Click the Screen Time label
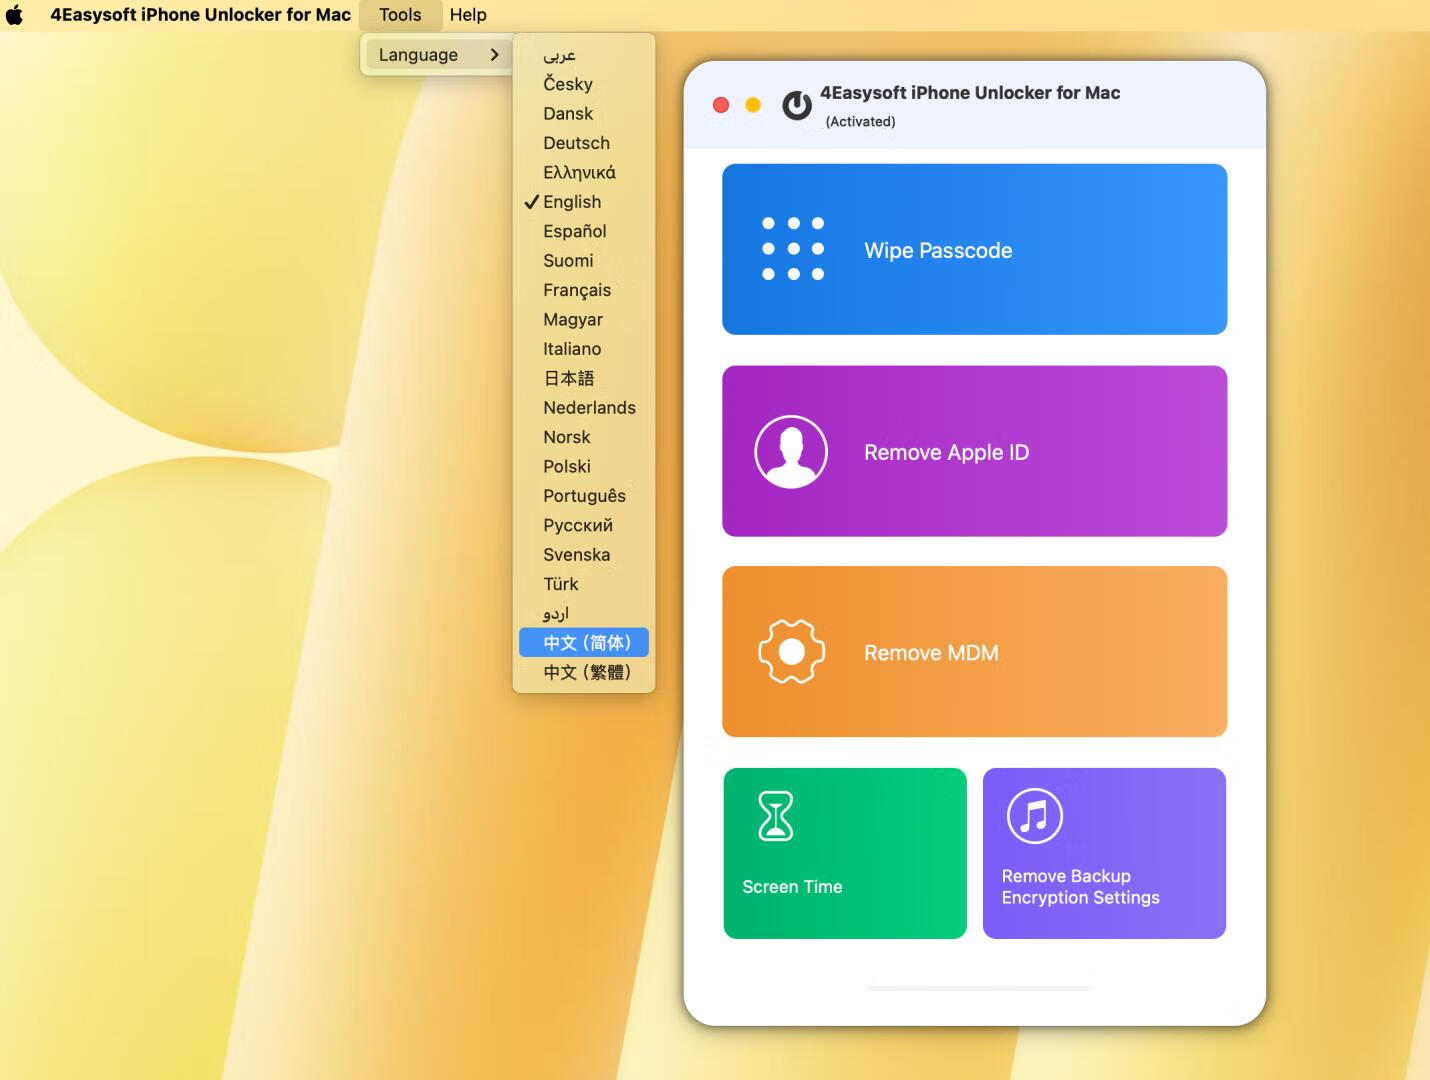Viewport: 1430px width, 1080px height. click(792, 887)
